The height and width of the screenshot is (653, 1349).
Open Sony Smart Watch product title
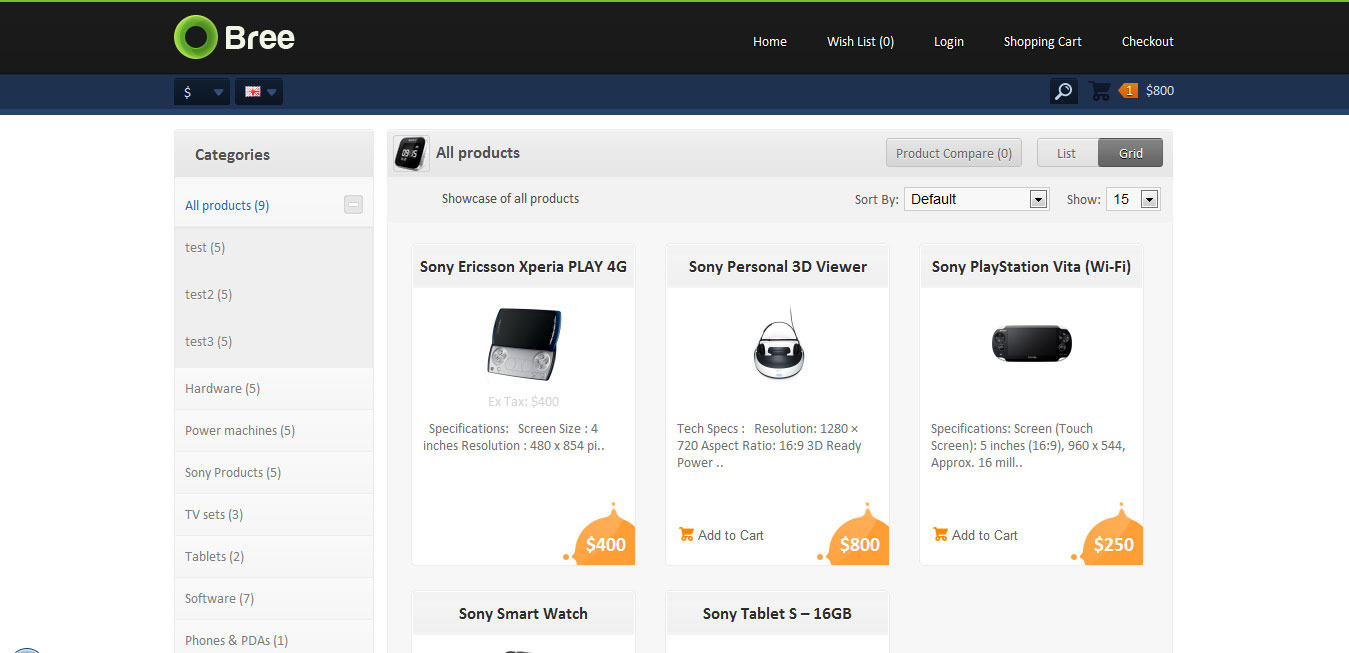click(523, 613)
